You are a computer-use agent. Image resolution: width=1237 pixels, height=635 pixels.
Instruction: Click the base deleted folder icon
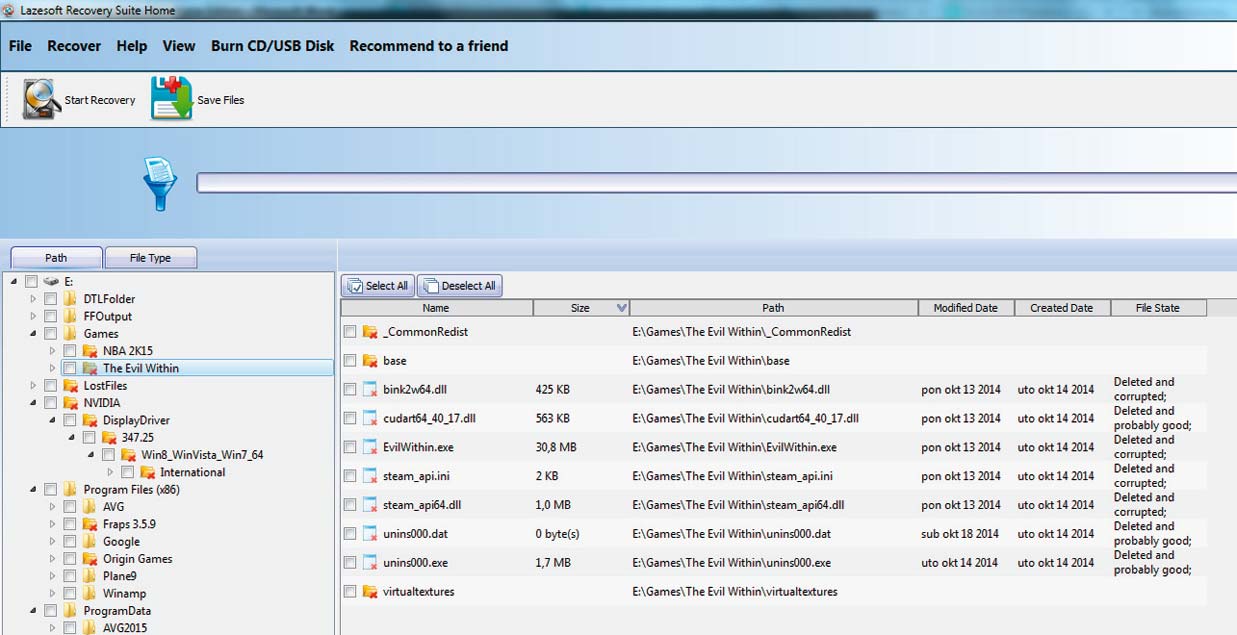tap(370, 361)
